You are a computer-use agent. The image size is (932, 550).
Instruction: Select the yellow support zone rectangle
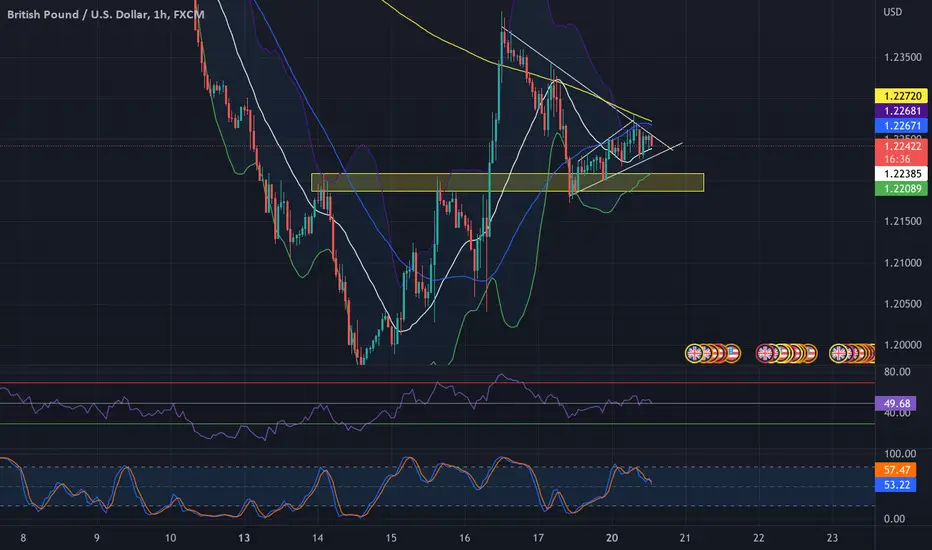pos(508,183)
